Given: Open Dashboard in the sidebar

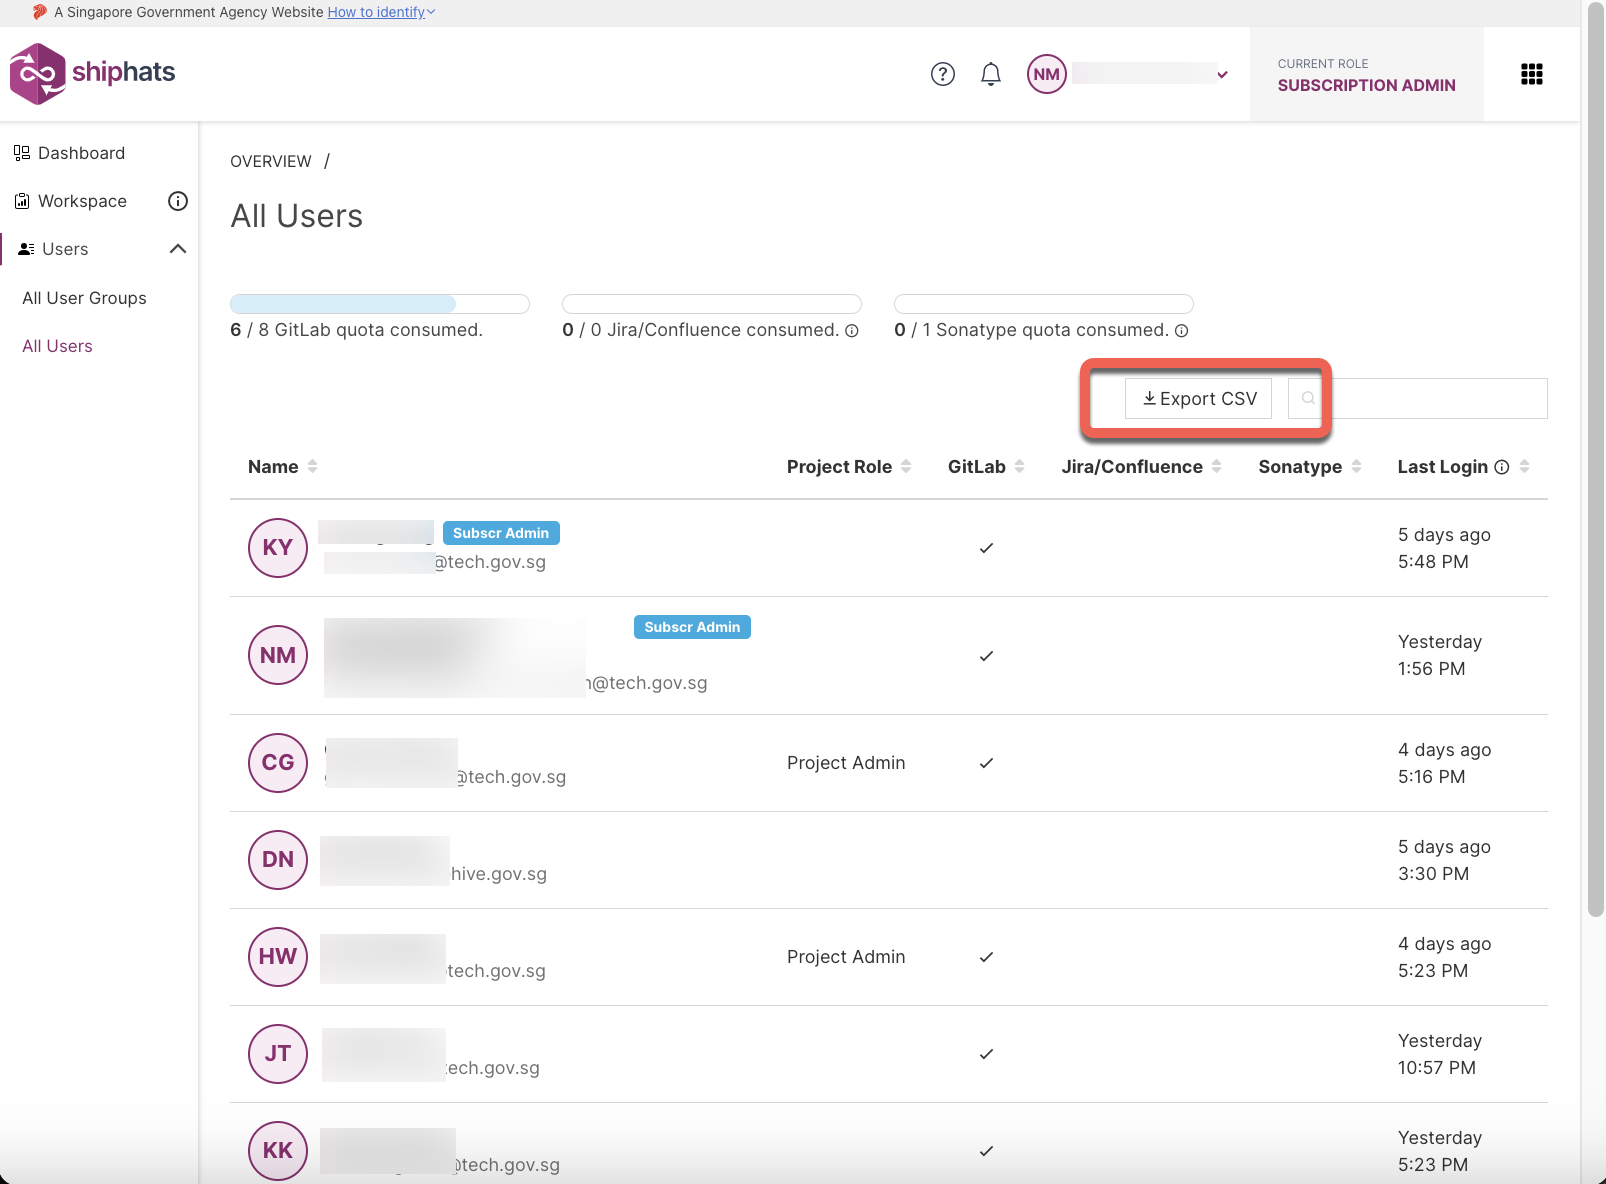Looking at the screenshot, I should [81, 153].
